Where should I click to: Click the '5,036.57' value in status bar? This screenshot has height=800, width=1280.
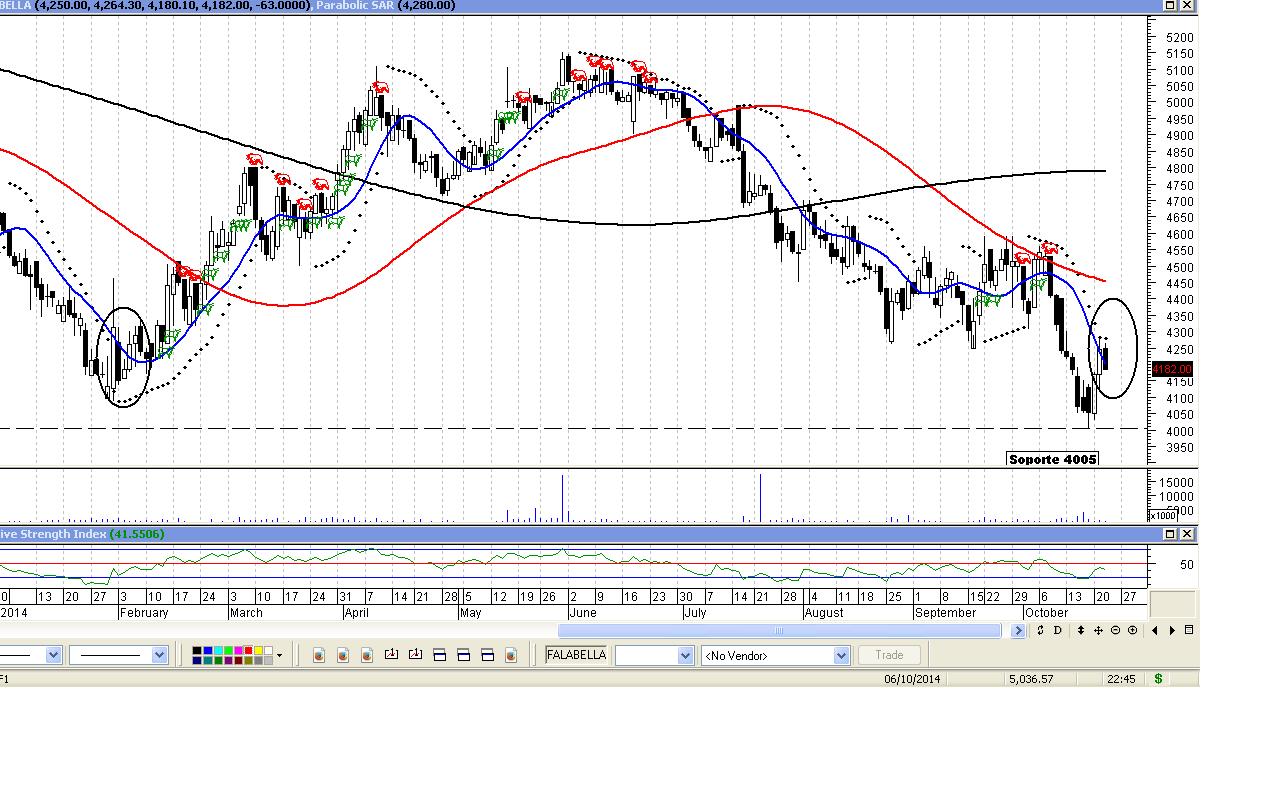1031,679
